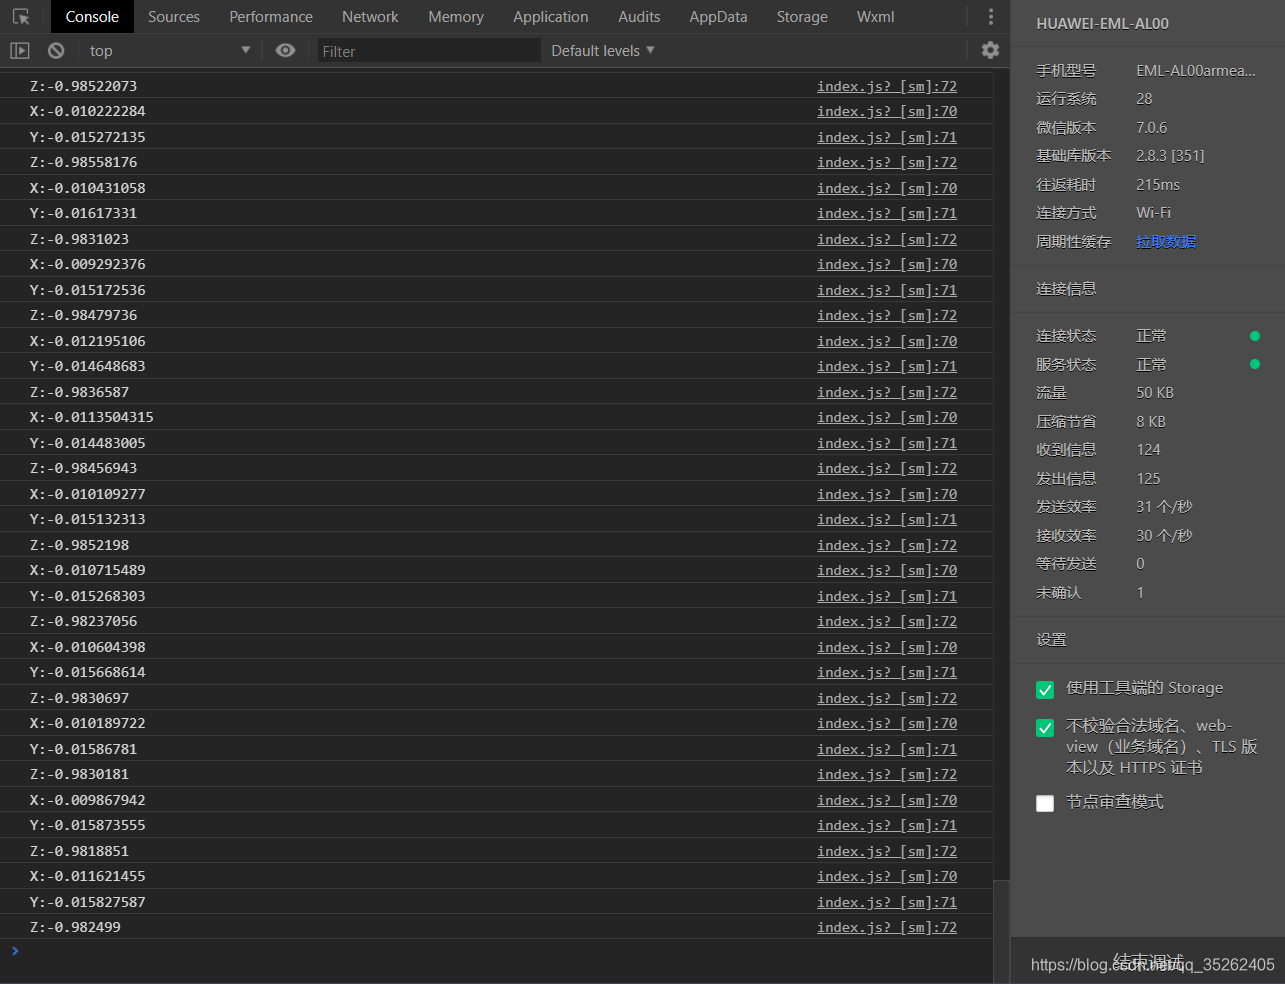Image resolution: width=1285 pixels, height=984 pixels.
Task: Enable 节点审查模式 checkbox
Action: point(1045,803)
